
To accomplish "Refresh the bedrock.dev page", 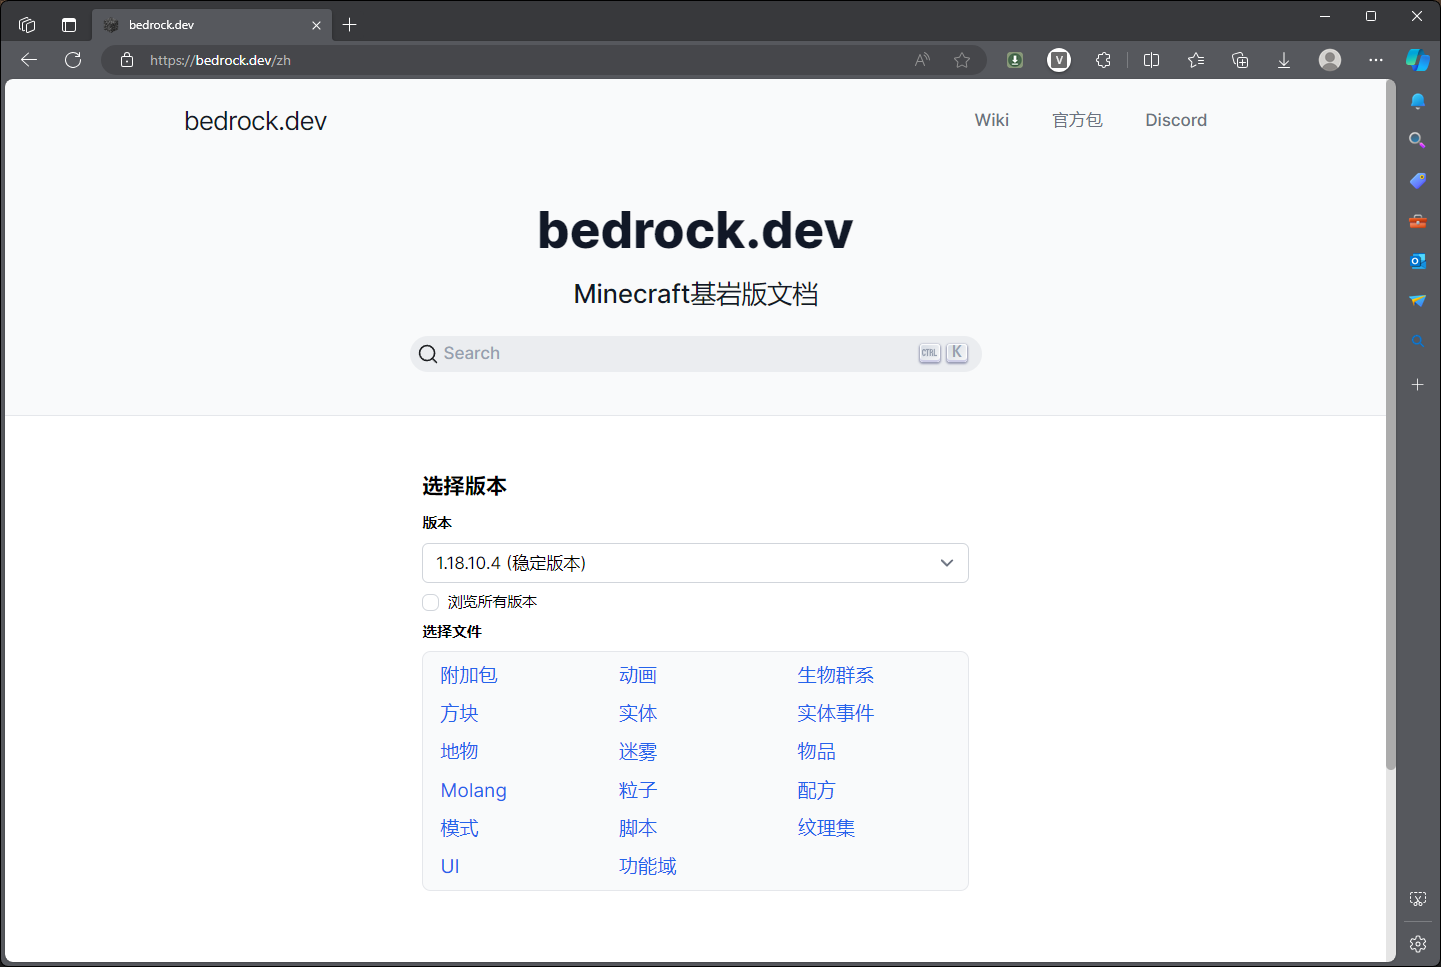I will 73,60.
